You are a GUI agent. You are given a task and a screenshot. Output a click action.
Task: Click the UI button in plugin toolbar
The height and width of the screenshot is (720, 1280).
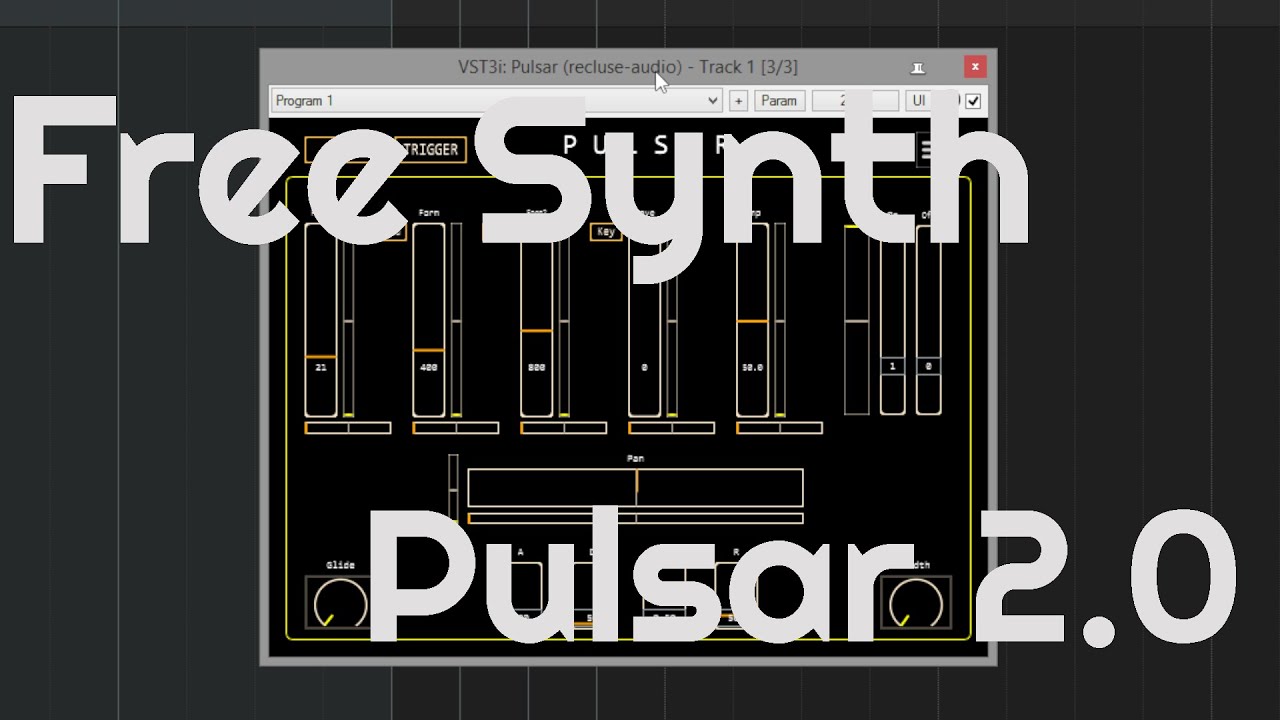[x=919, y=101]
